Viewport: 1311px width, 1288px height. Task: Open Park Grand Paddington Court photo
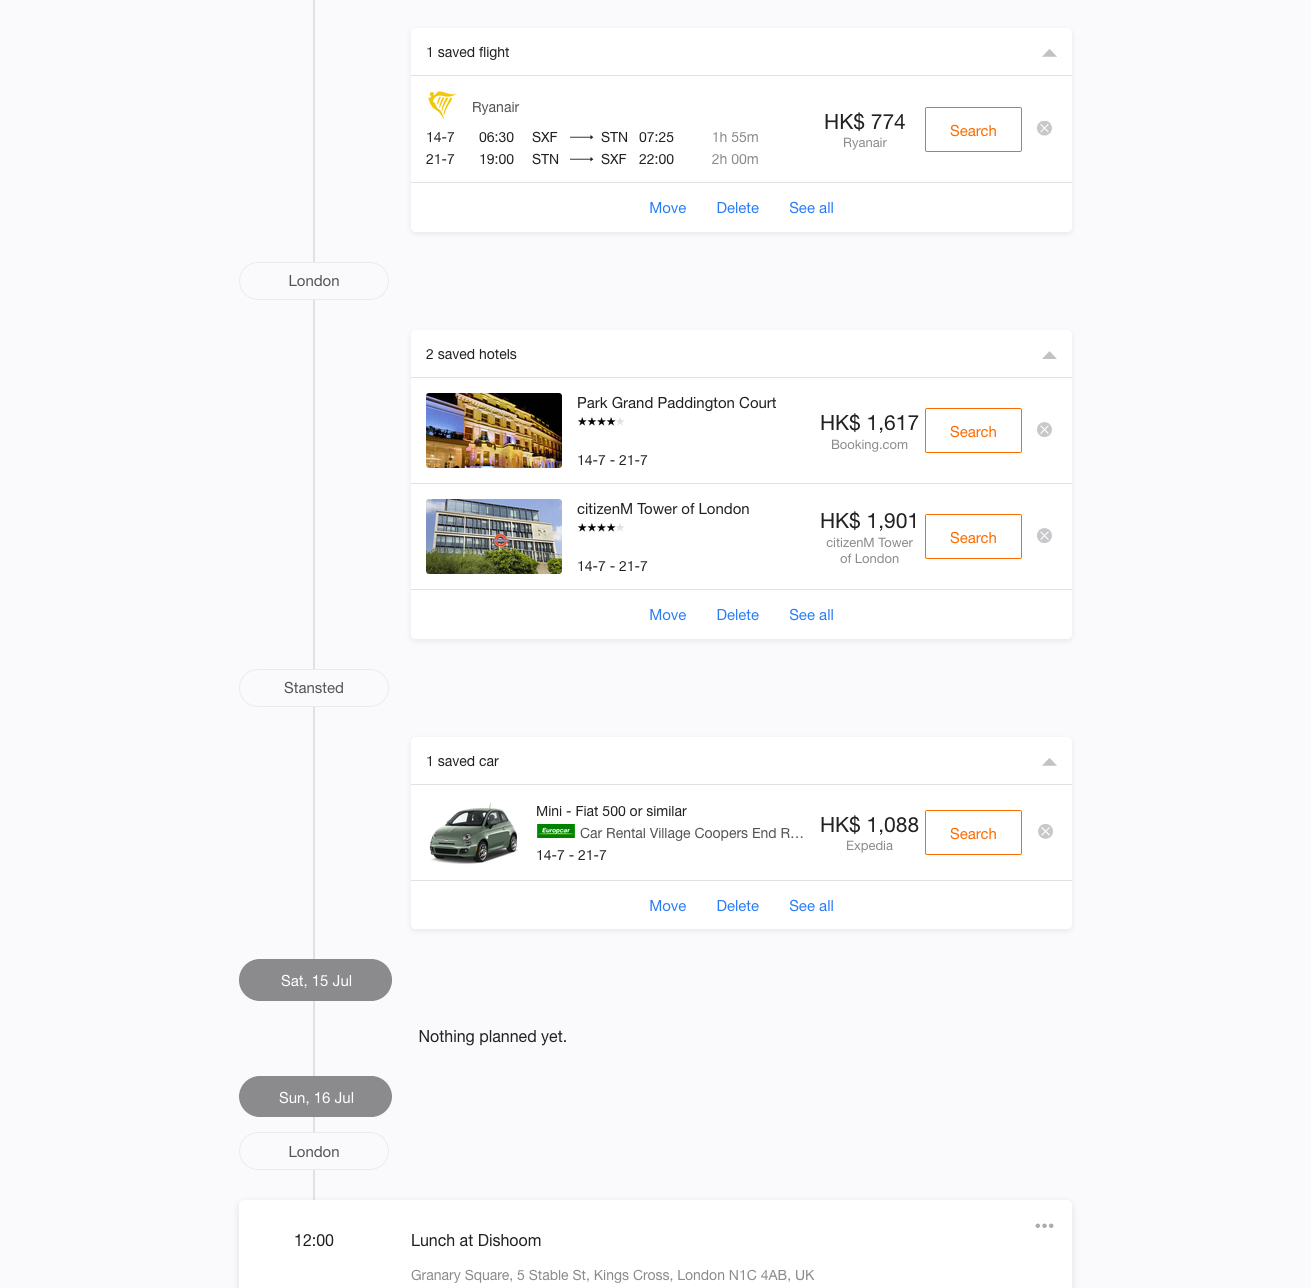494,430
